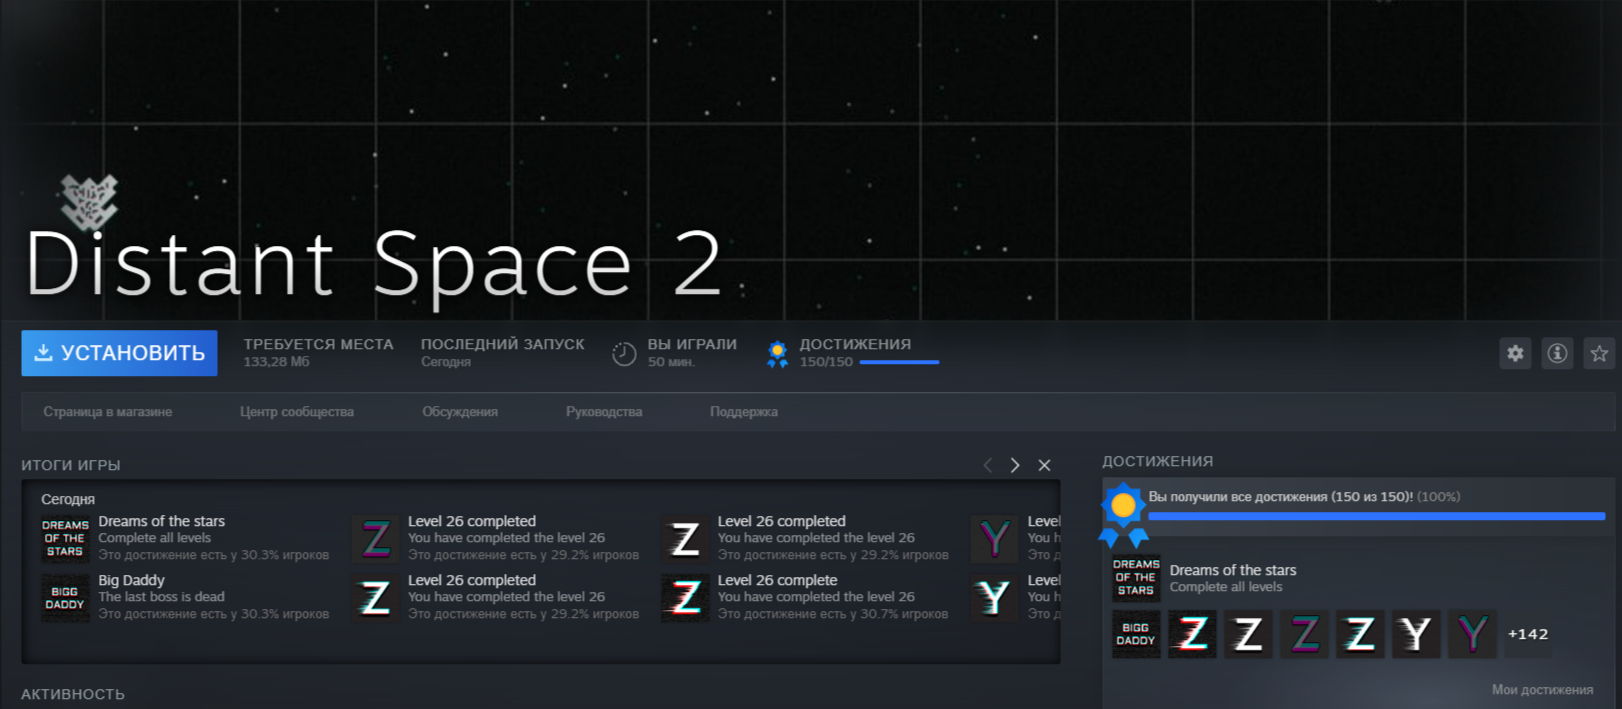Click 'Сегодня' under ПОСЛЕДНИЙ ЗАПУСК
The height and width of the screenshot is (709, 1622).
pyautogui.click(x=446, y=362)
